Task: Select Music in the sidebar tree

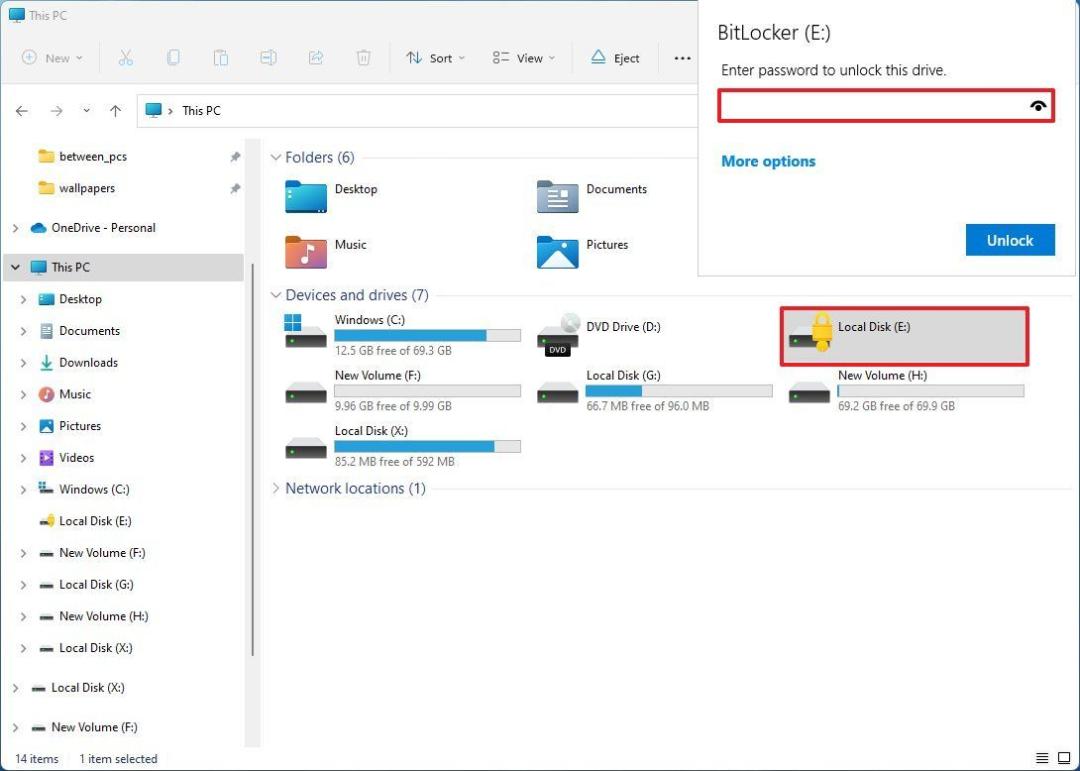Action: pyautogui.click(x=74, y=394)
